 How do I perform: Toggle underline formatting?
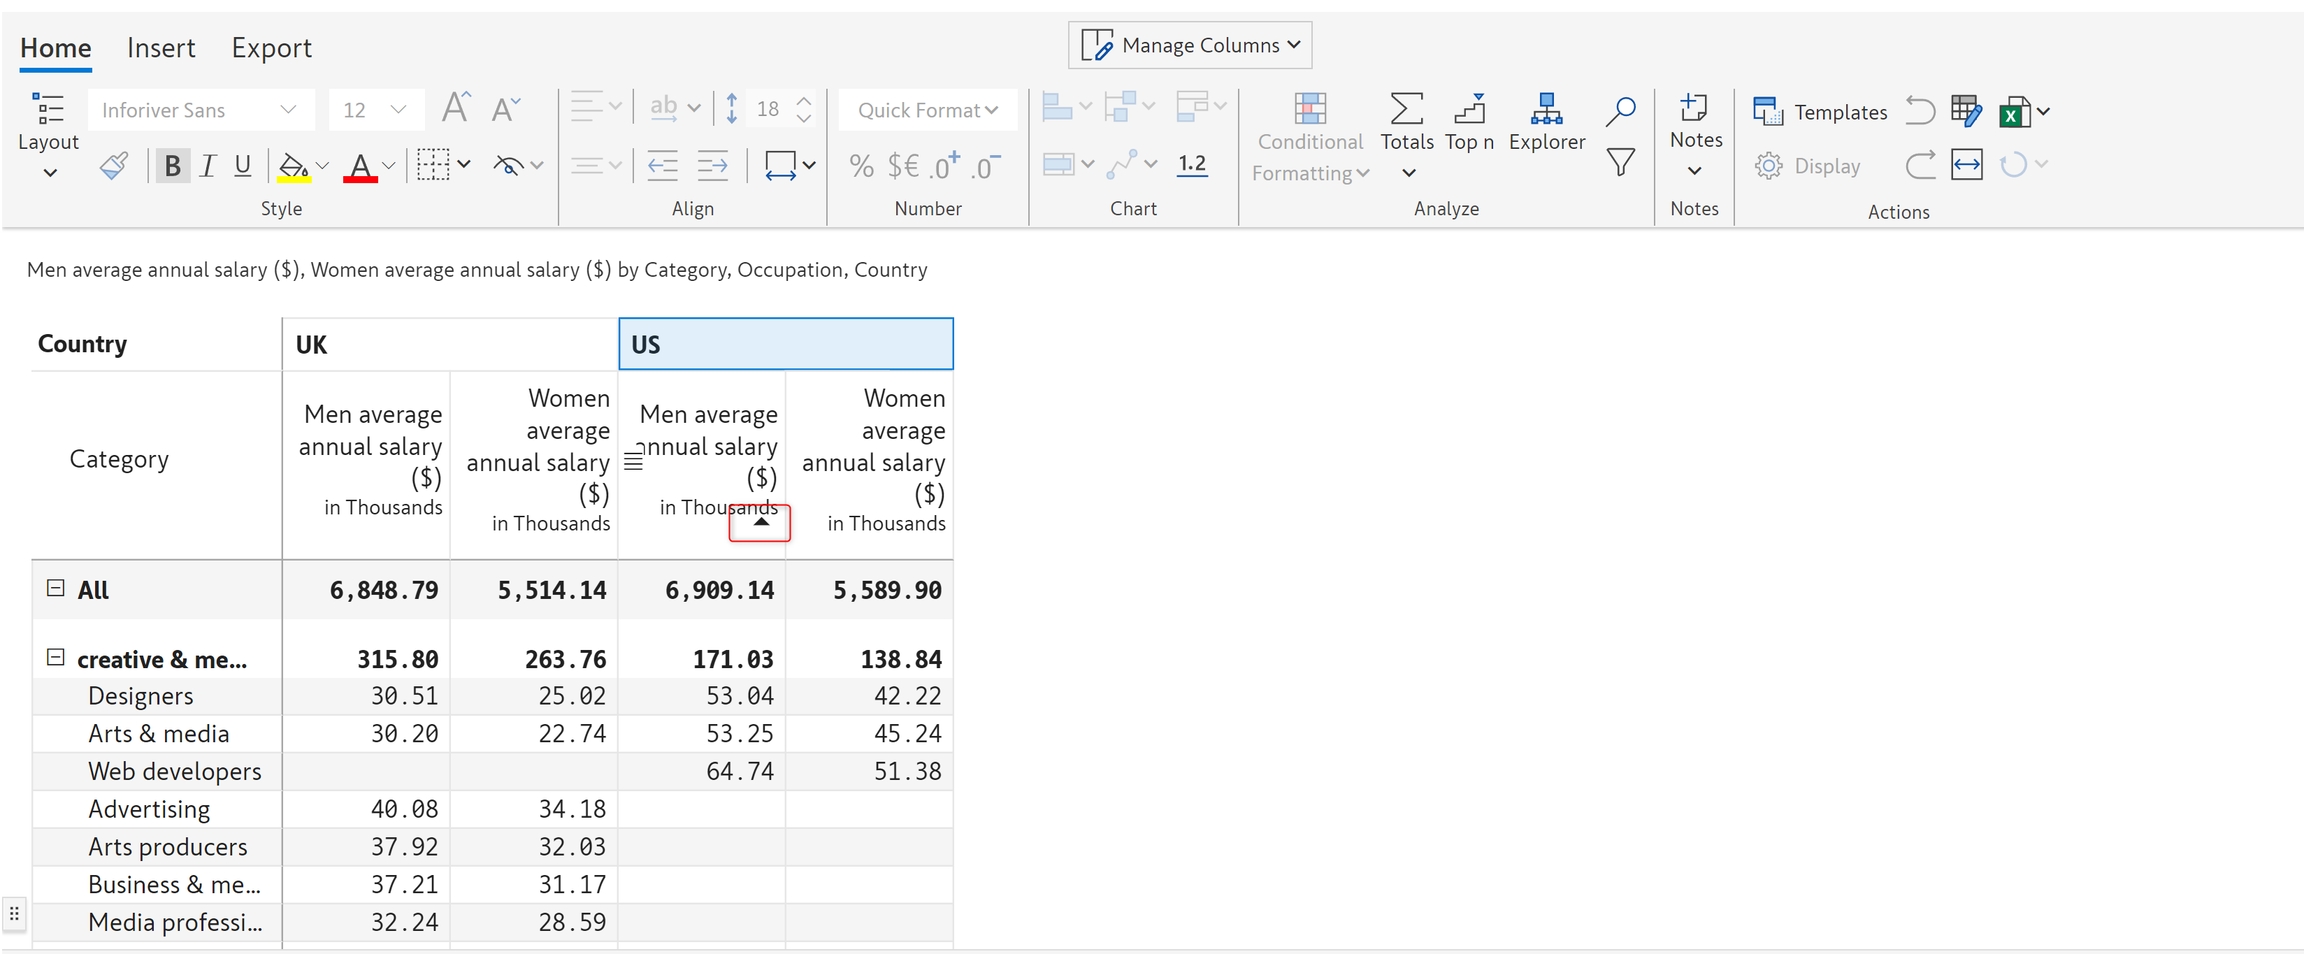[242, 166]
